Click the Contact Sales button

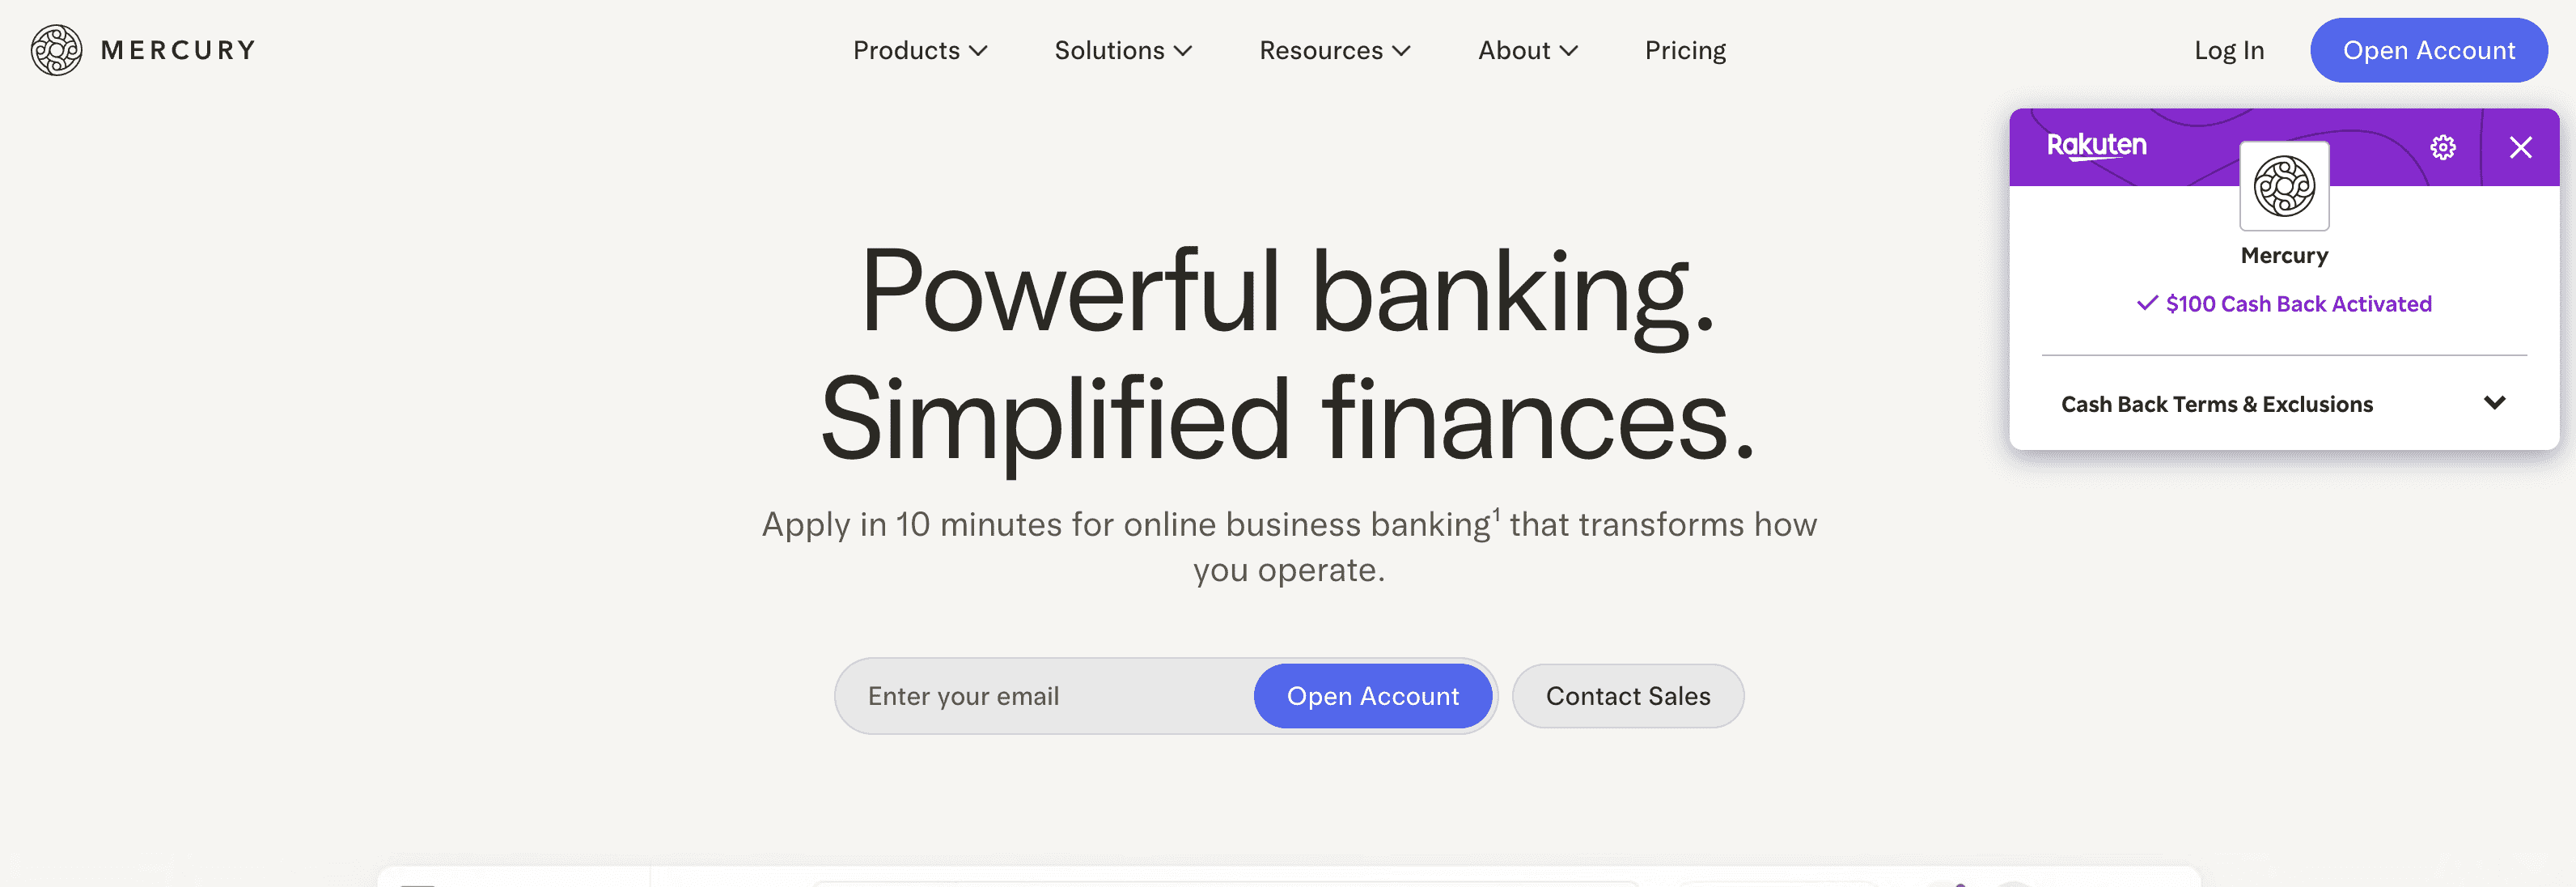[1627, 696]
